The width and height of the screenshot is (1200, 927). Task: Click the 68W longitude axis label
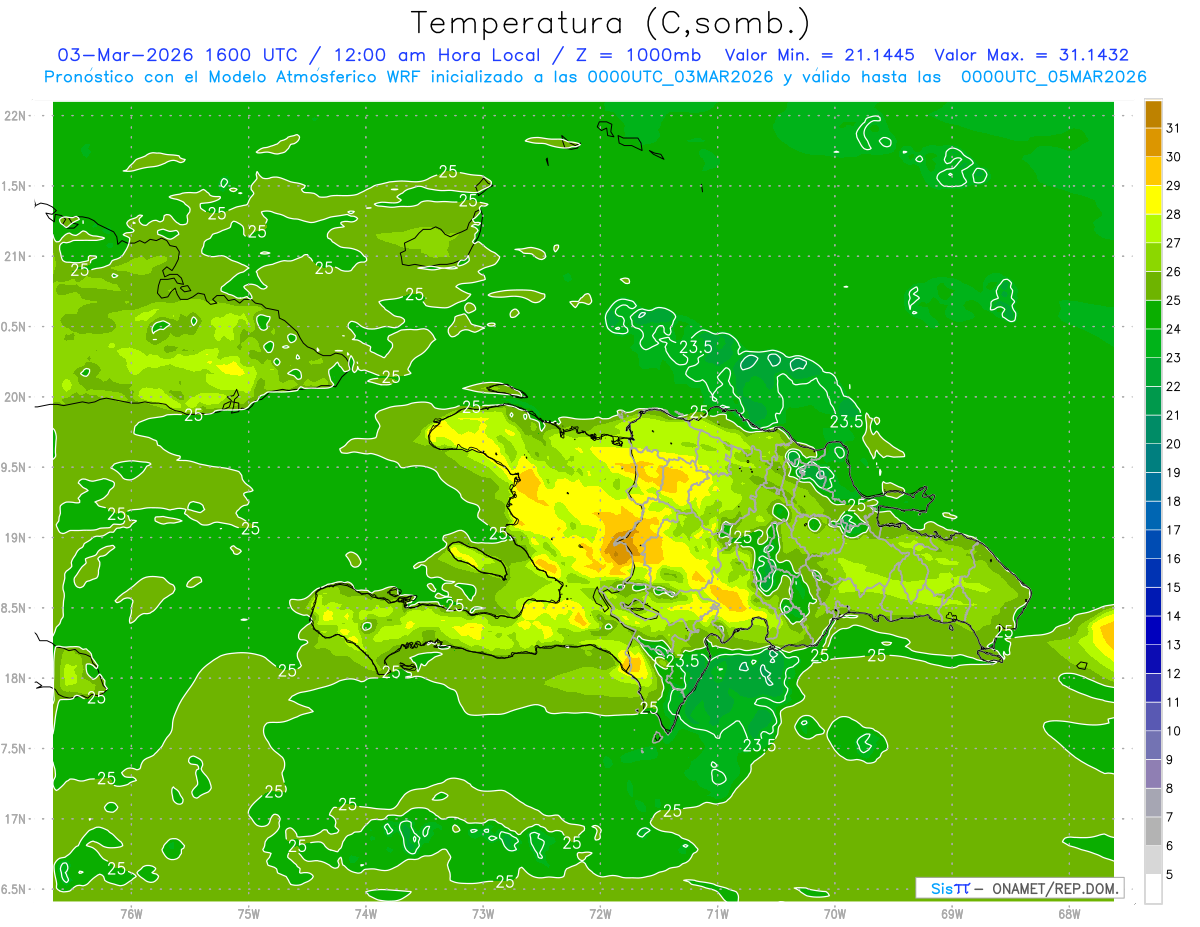coord(1069,913)
